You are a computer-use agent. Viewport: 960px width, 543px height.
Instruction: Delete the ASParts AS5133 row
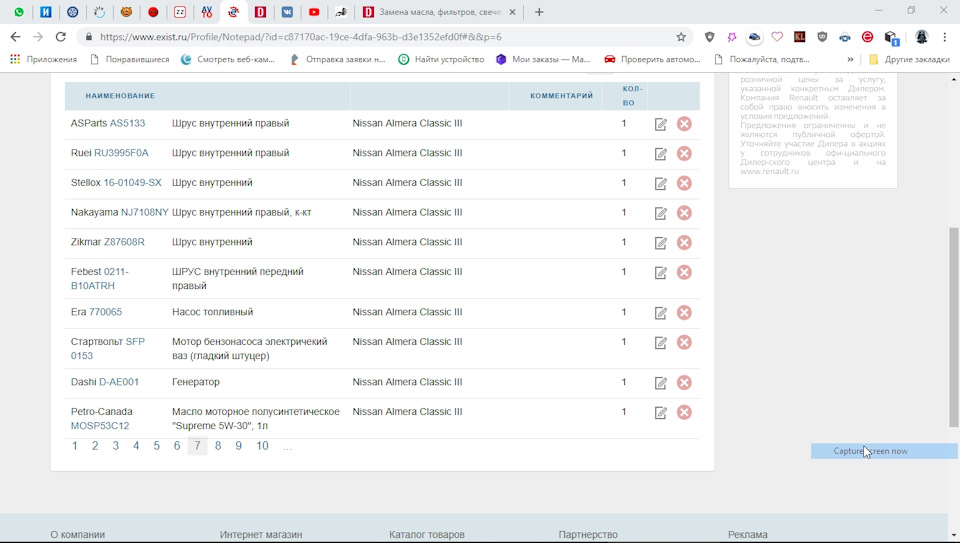[684, 124]
